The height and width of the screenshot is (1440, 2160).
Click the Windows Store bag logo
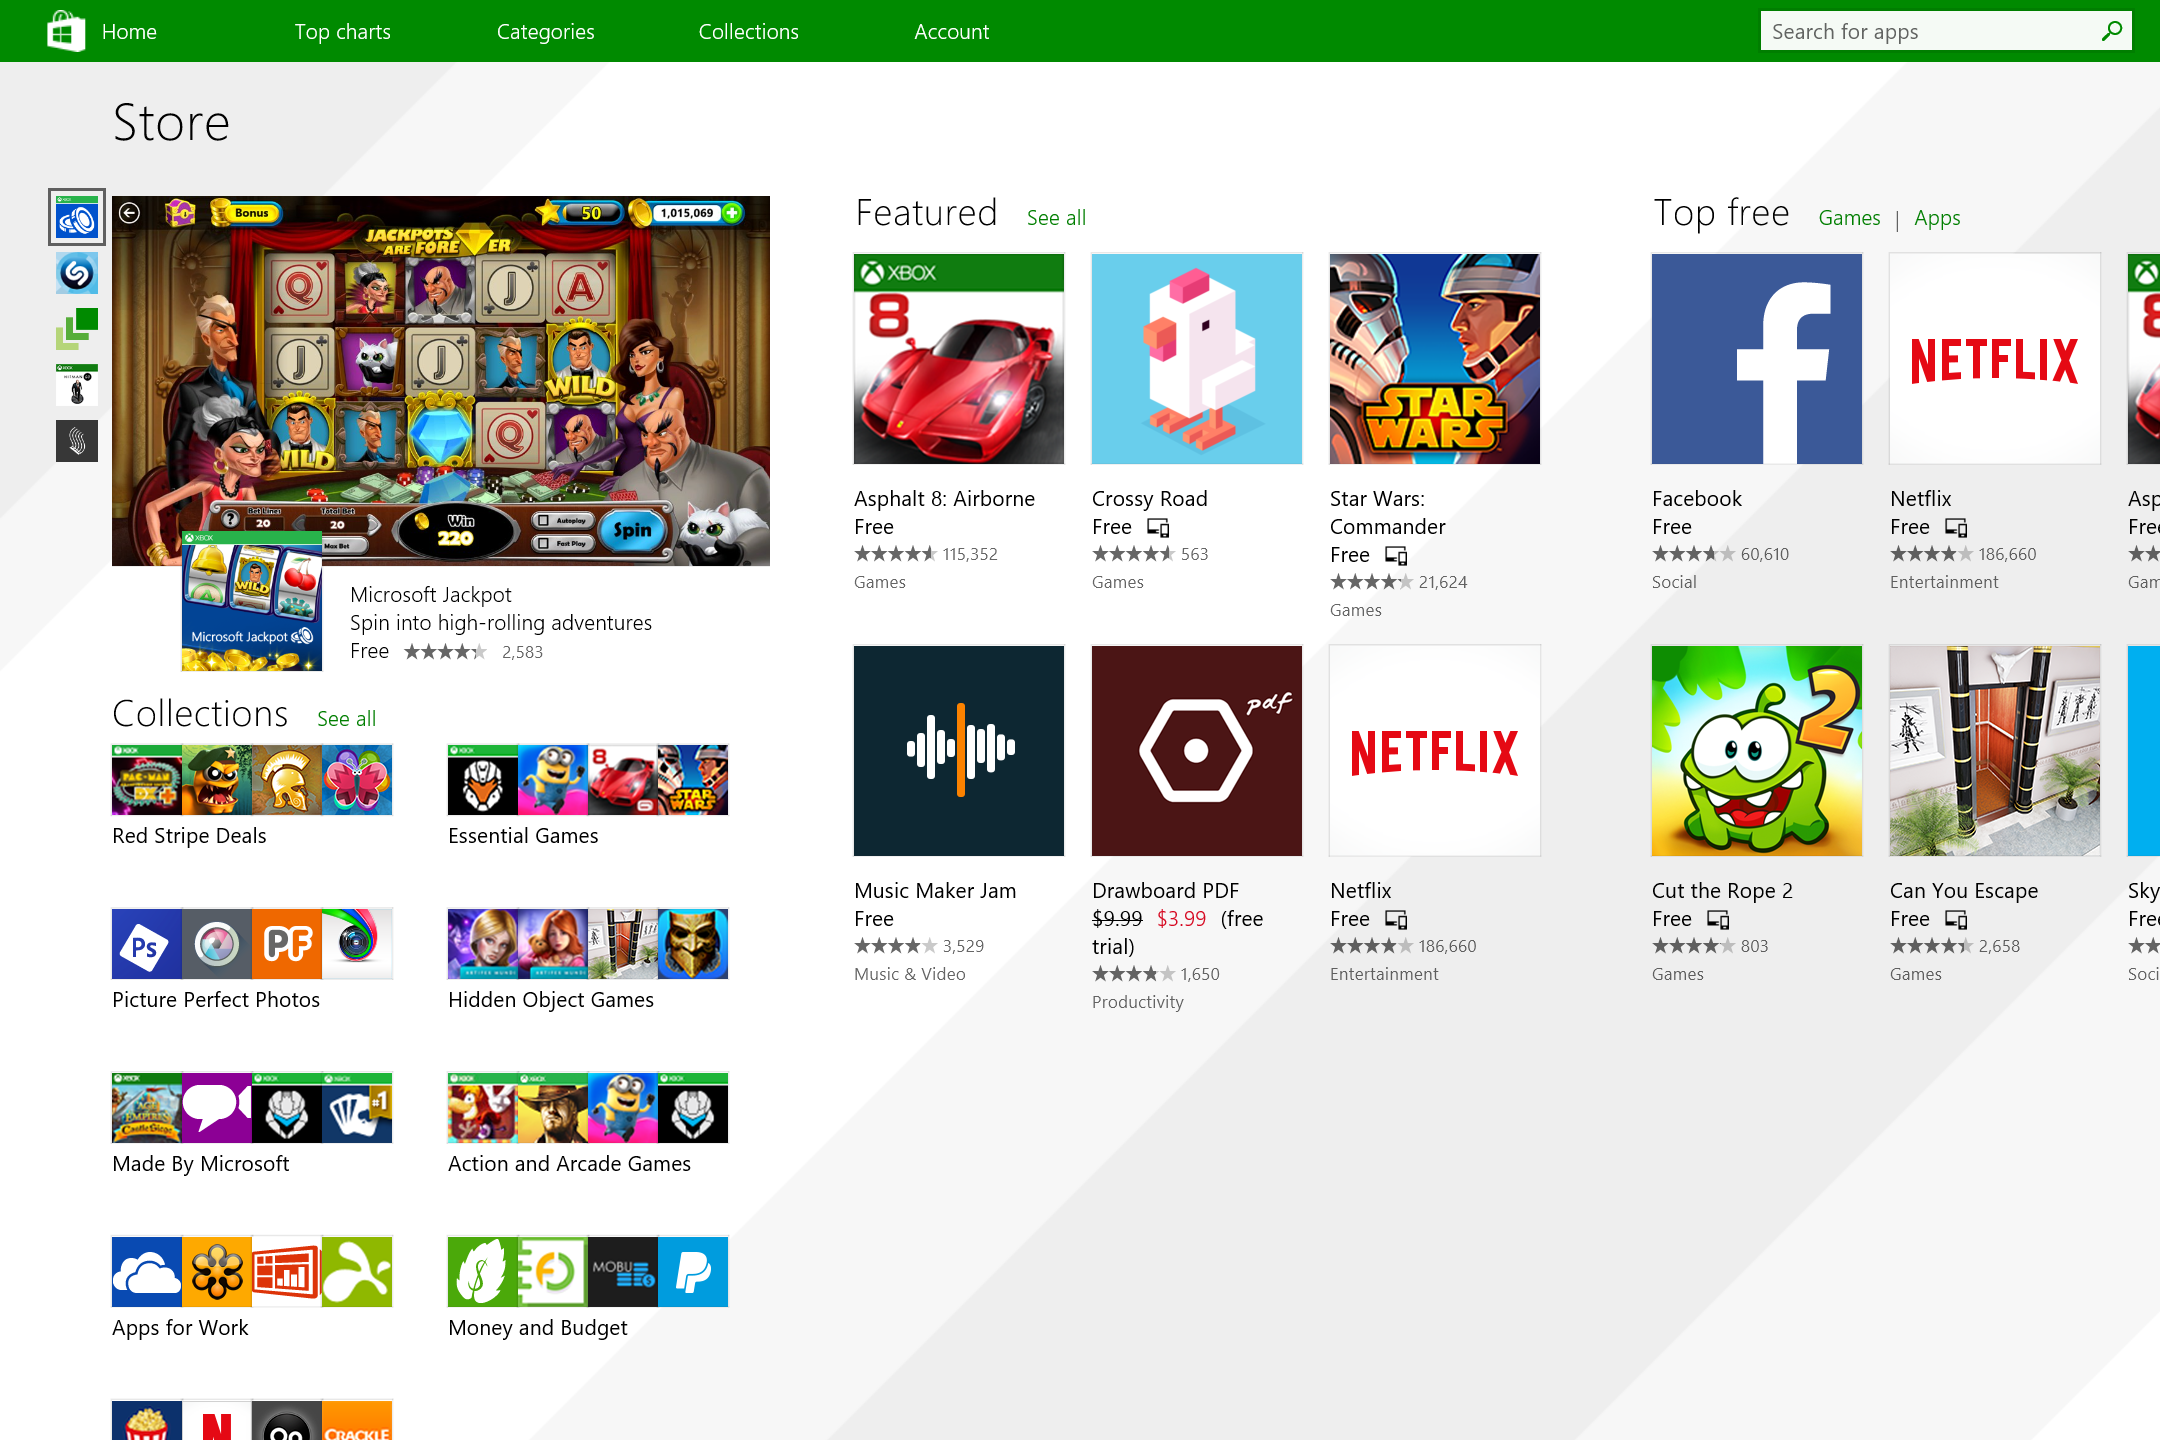point(66,31)
